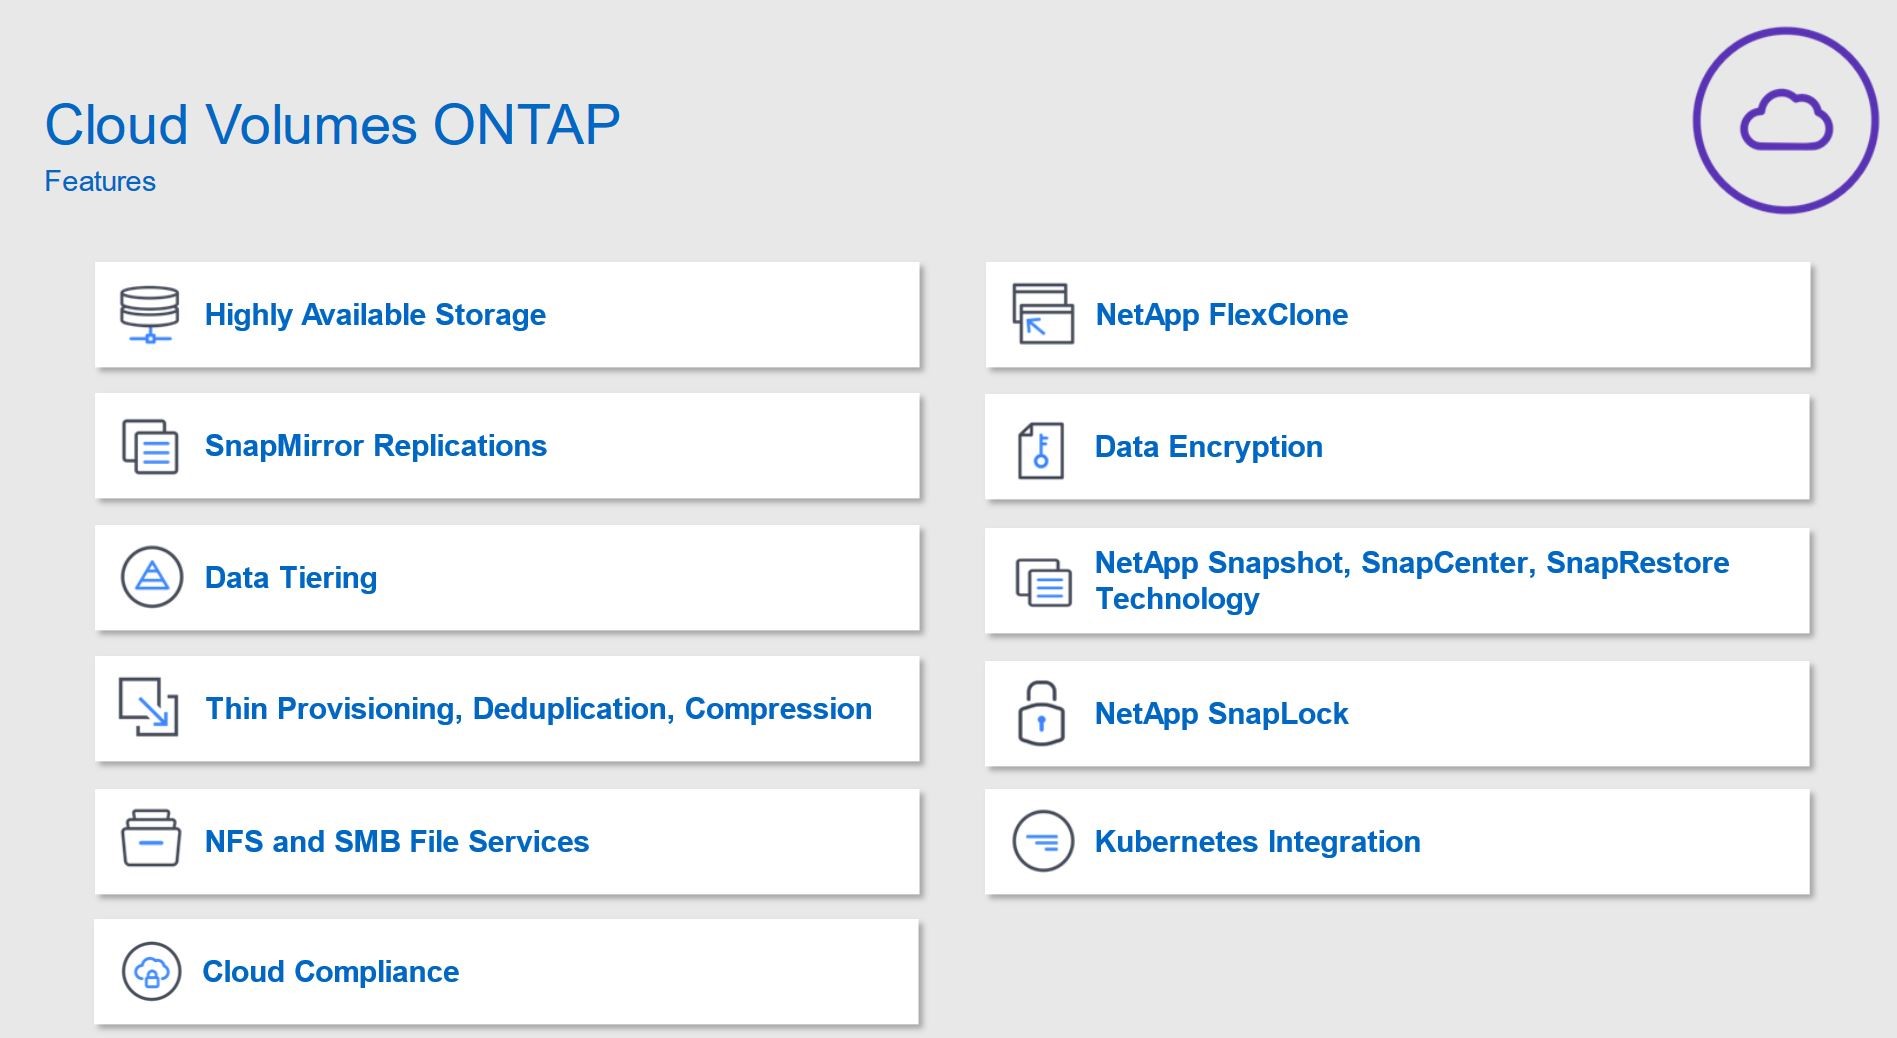
Task: Click the NetApp Snapshot documents icon
Action: (1043, 582)
